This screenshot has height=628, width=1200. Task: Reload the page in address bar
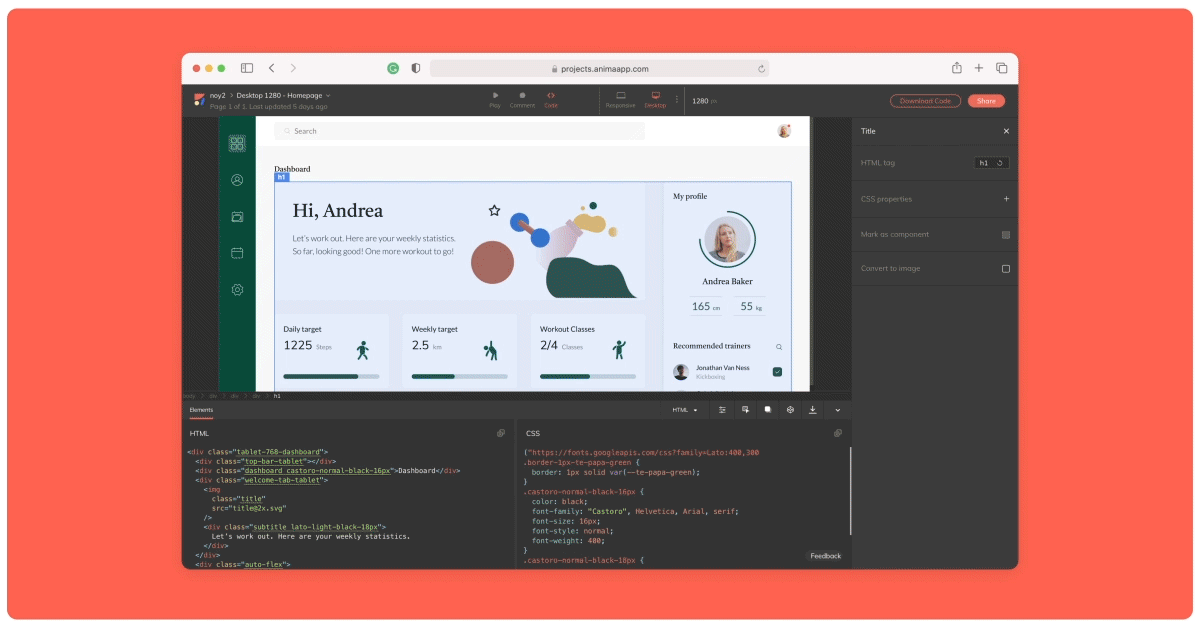[761, 69]
